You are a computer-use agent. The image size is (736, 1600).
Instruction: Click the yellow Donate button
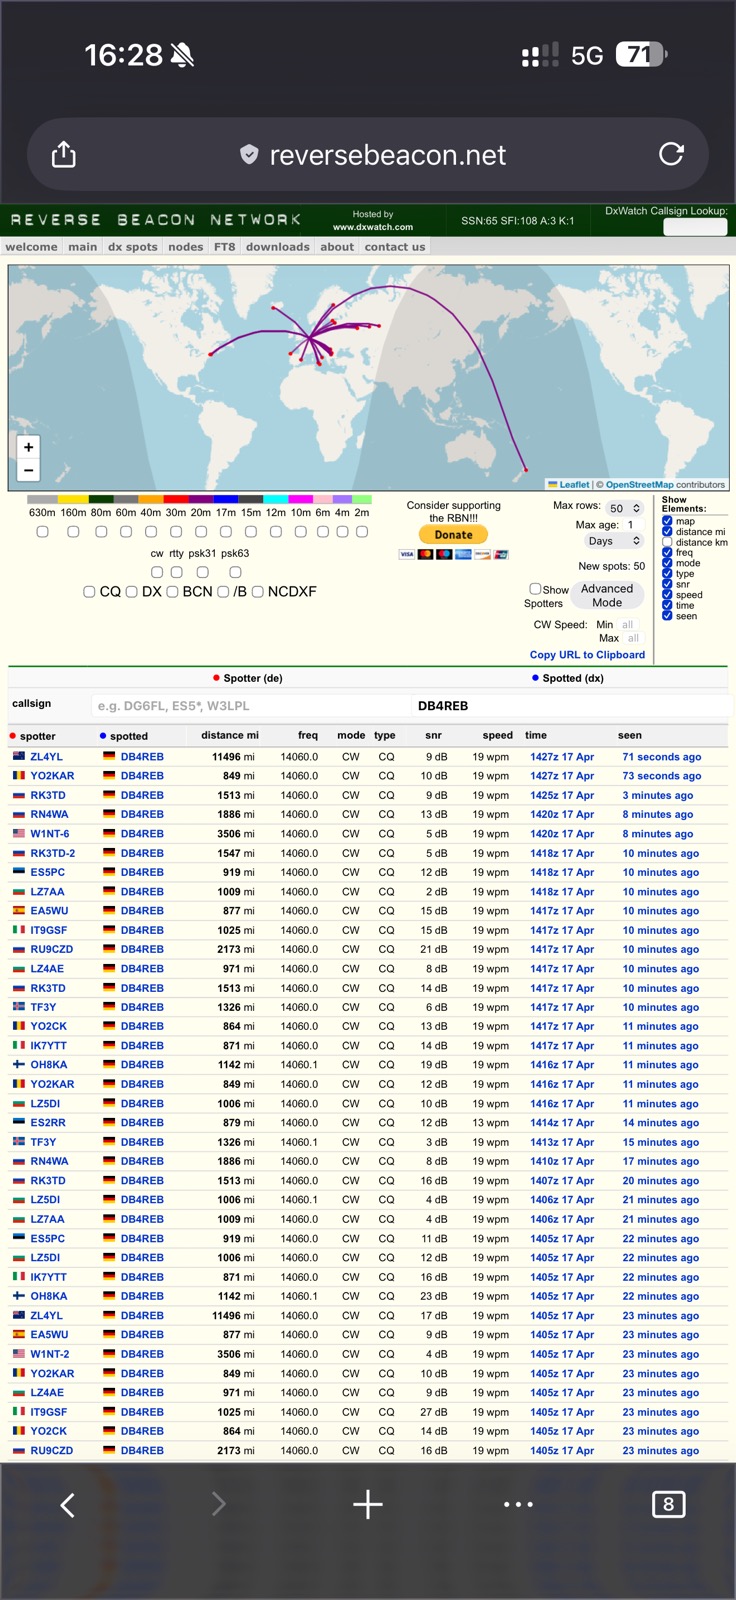[453, 535]
